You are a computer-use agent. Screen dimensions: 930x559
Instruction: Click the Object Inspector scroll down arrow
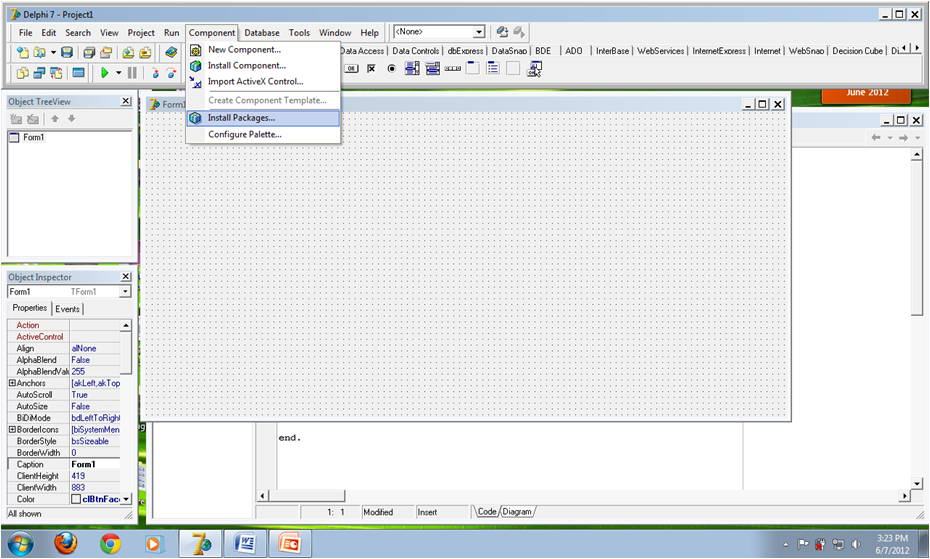[126, 499]
